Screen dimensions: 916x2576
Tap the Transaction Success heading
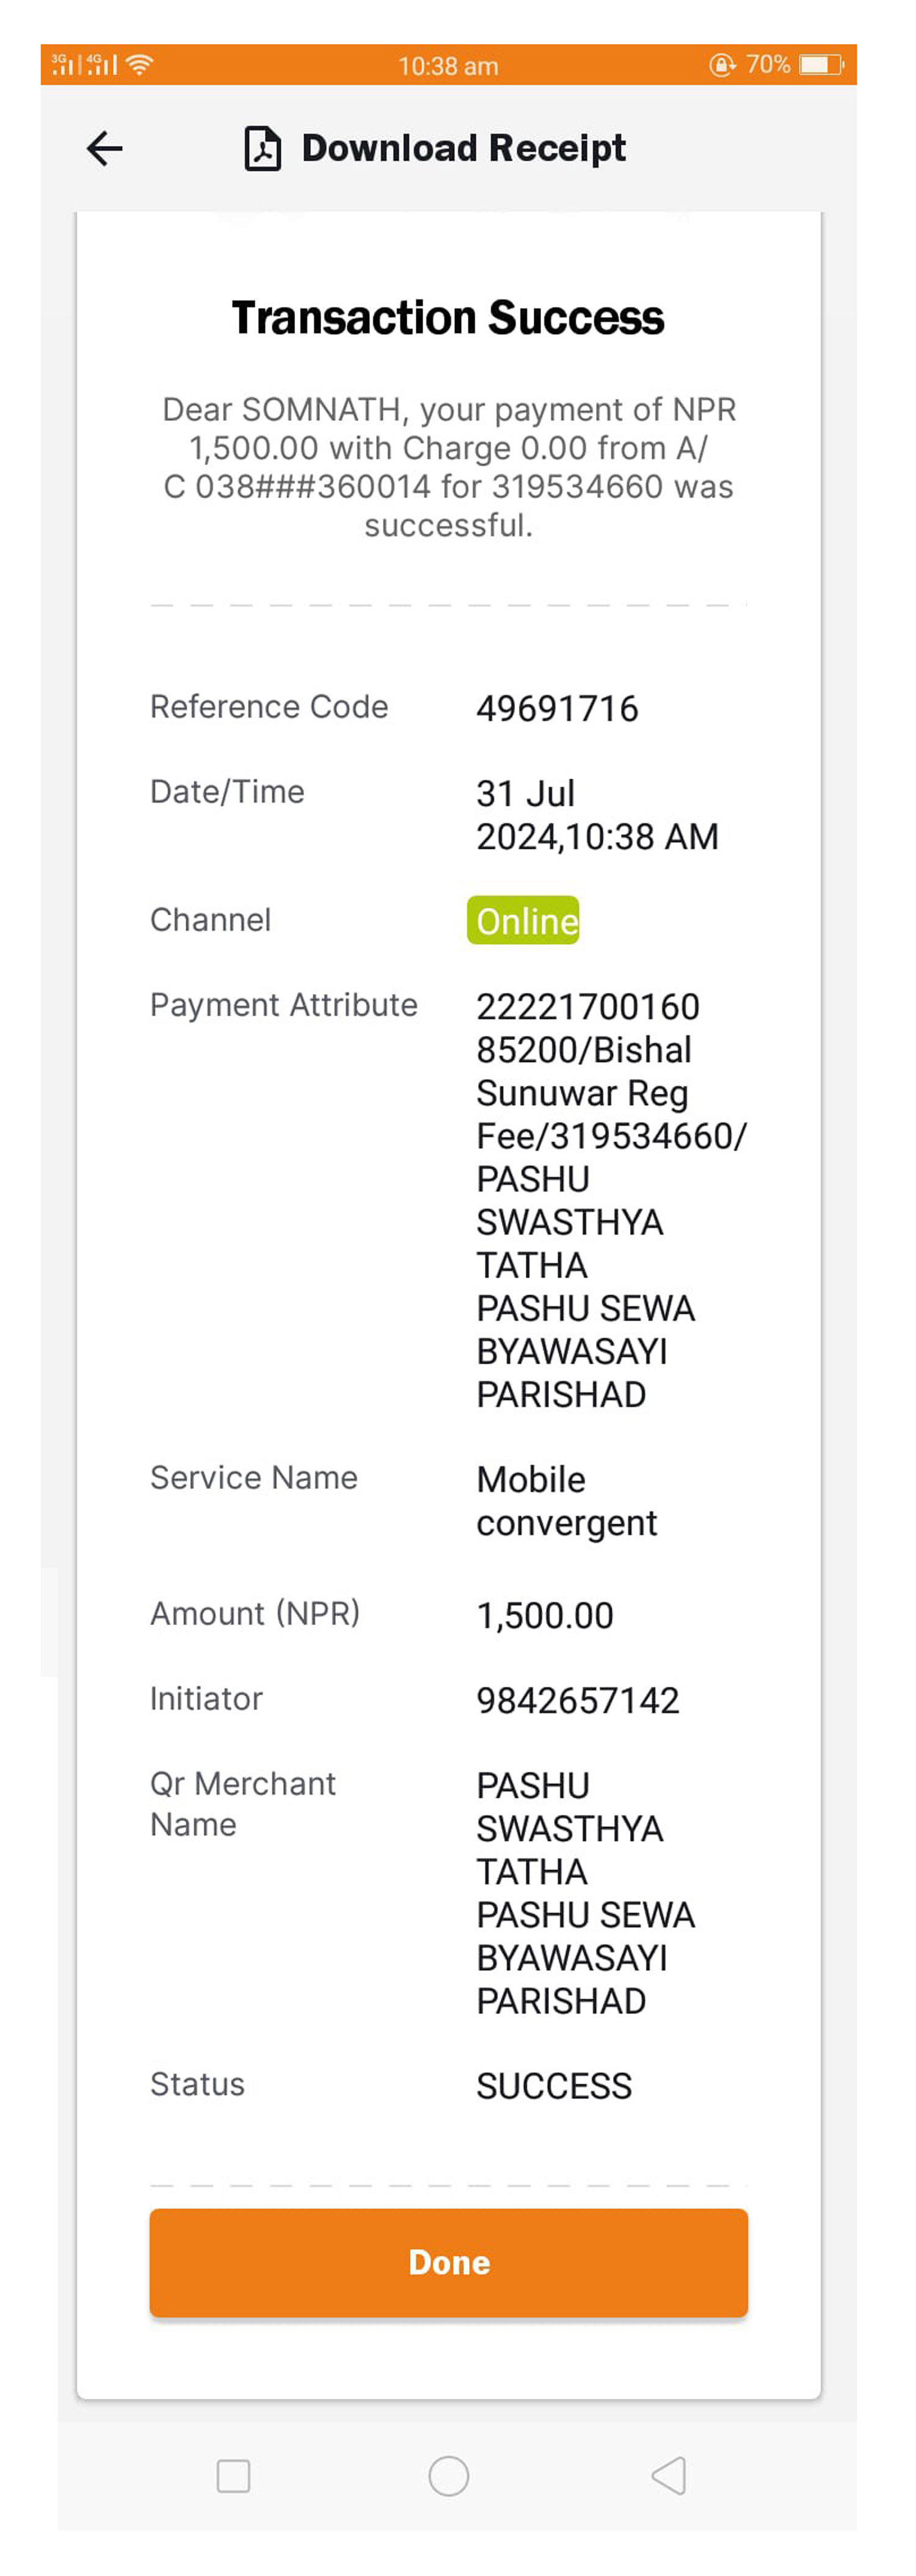pyautogui.click(x=448, y=318)
